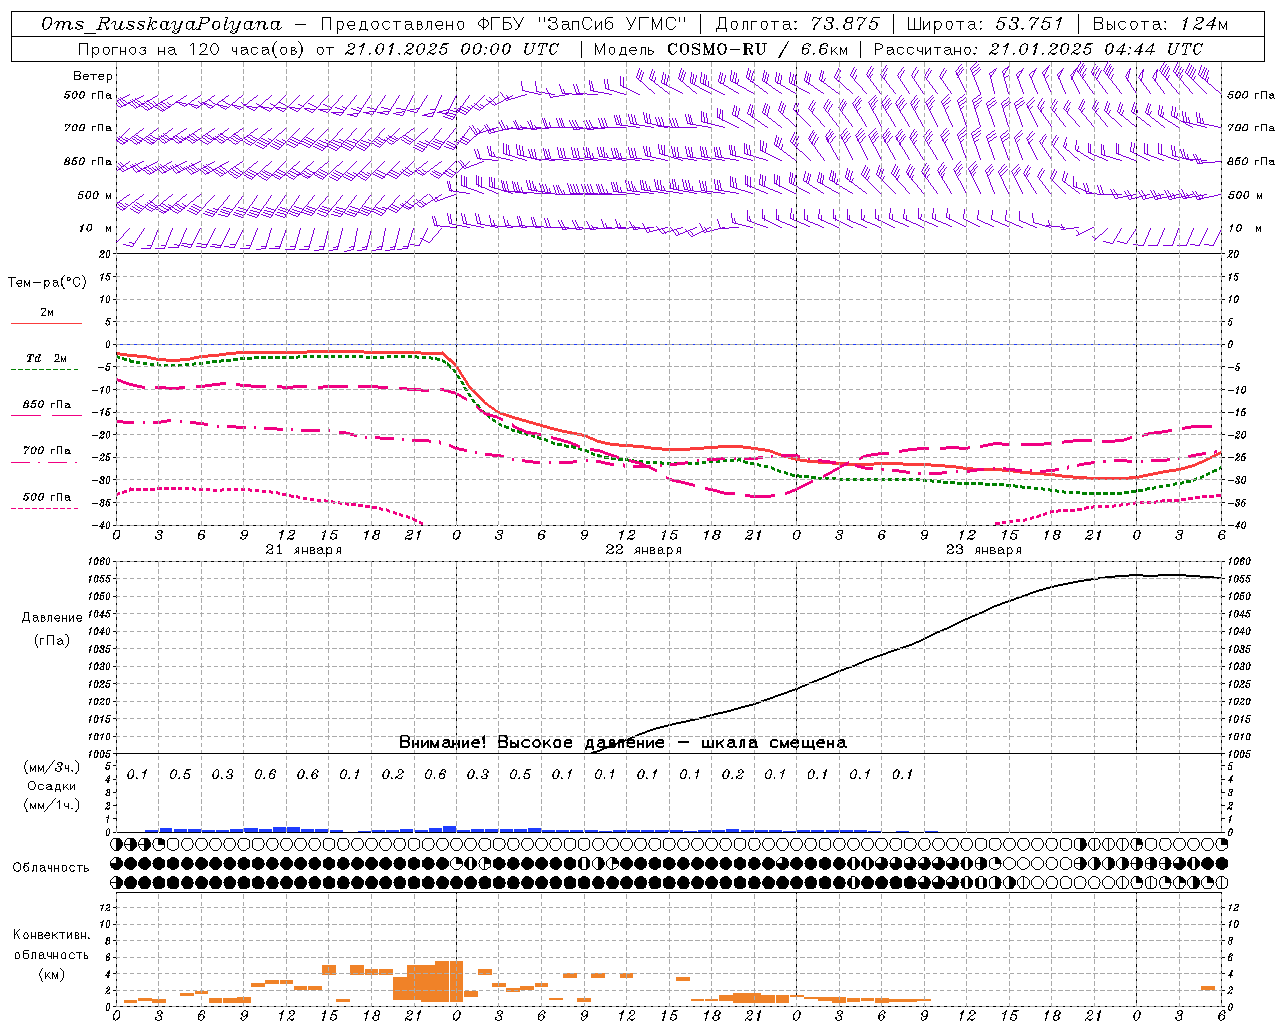1280x1024 pixels.
Task: Click the 22 января date label
Action: 644,550
